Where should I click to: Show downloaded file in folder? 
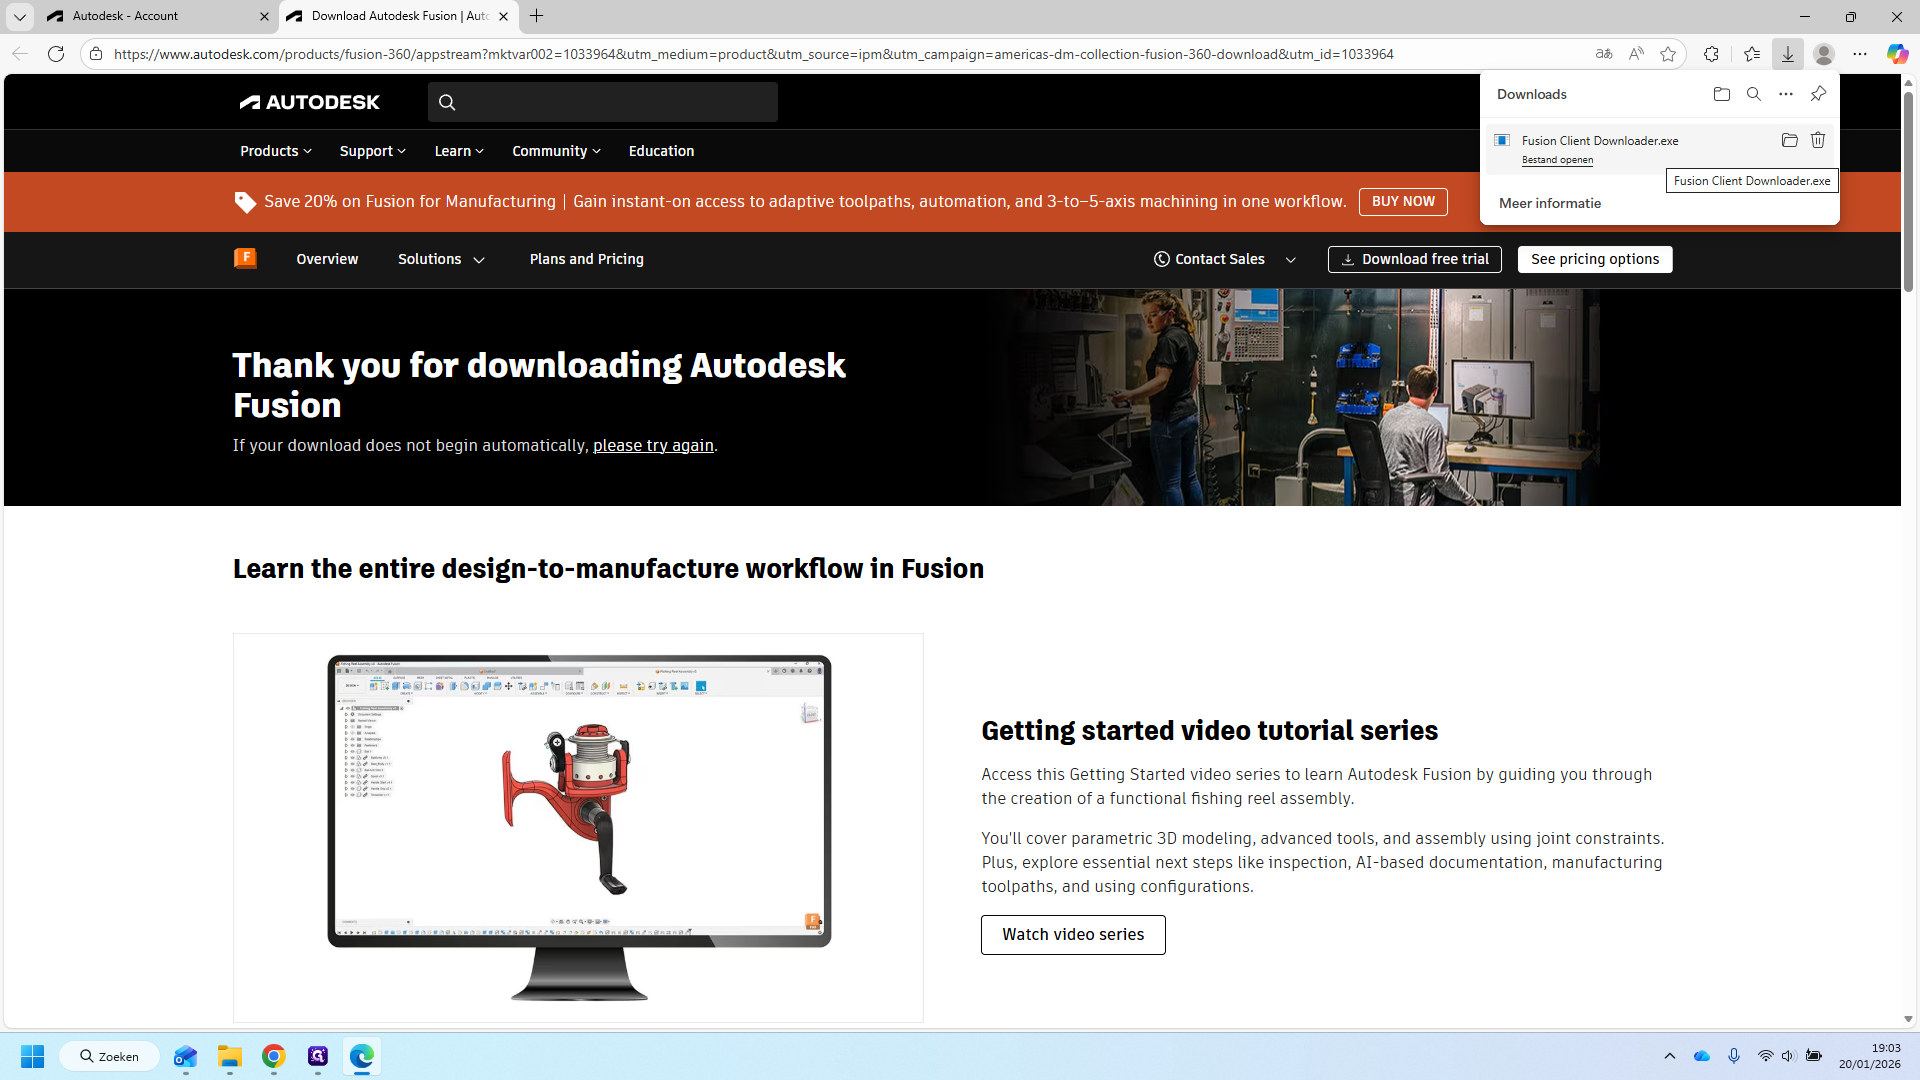[x=1790, y=140]
